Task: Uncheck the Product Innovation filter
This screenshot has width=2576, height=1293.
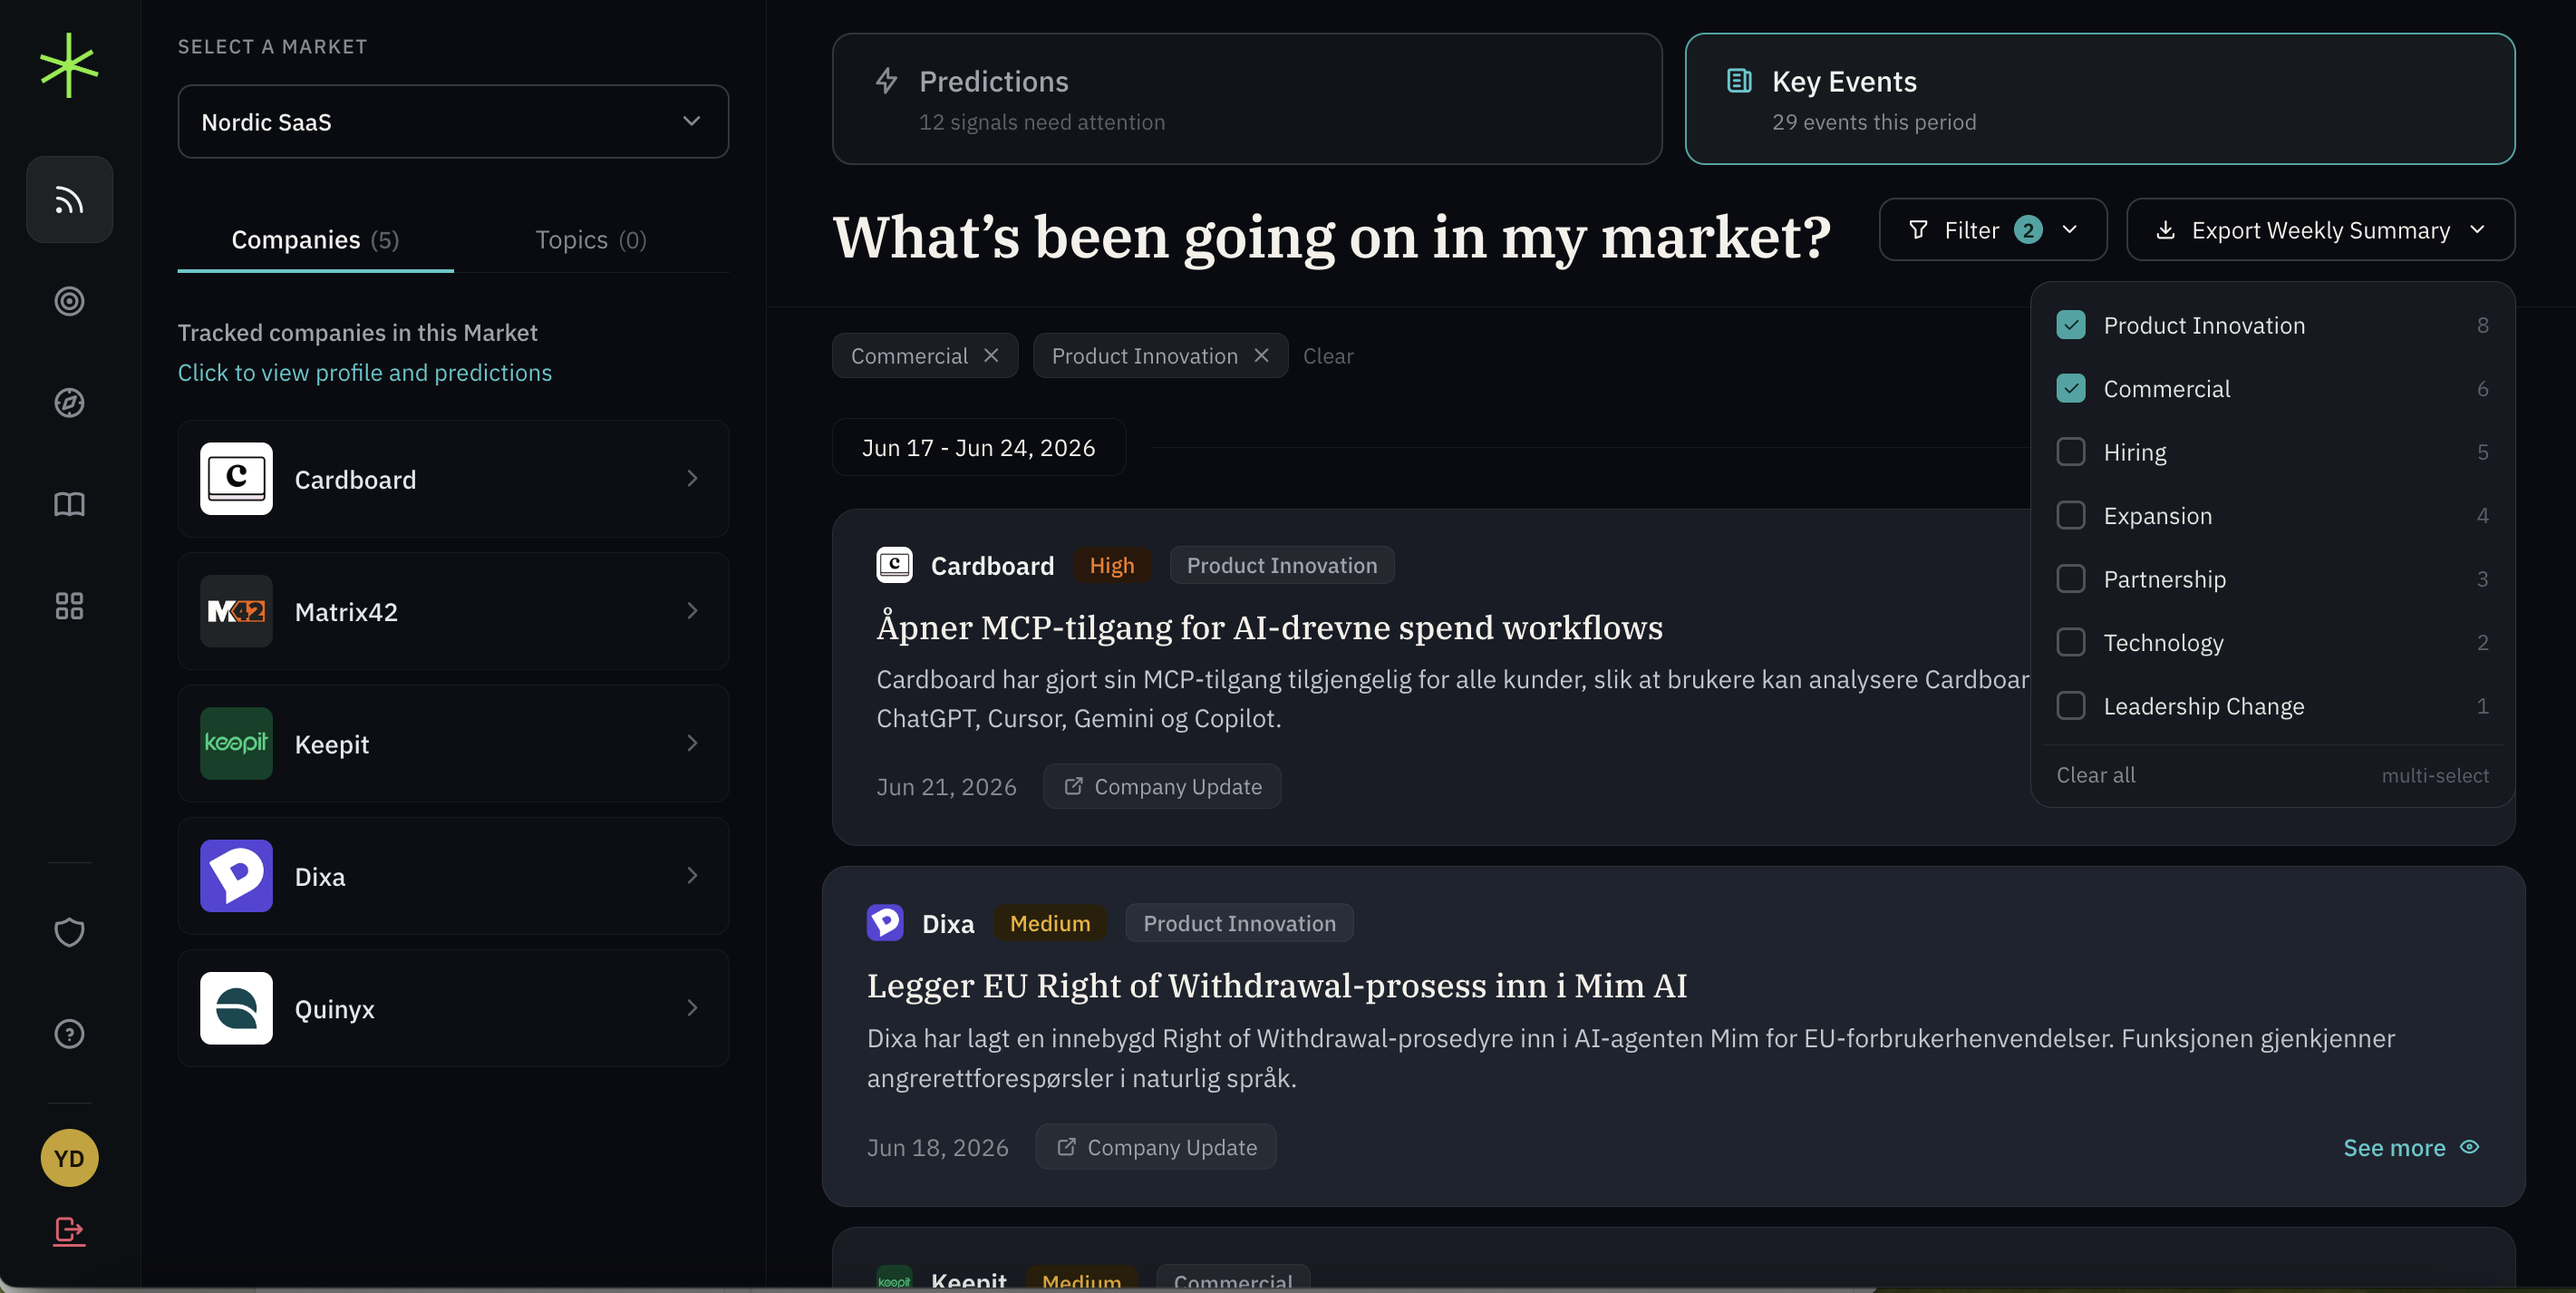Action: coord(2071,325)
